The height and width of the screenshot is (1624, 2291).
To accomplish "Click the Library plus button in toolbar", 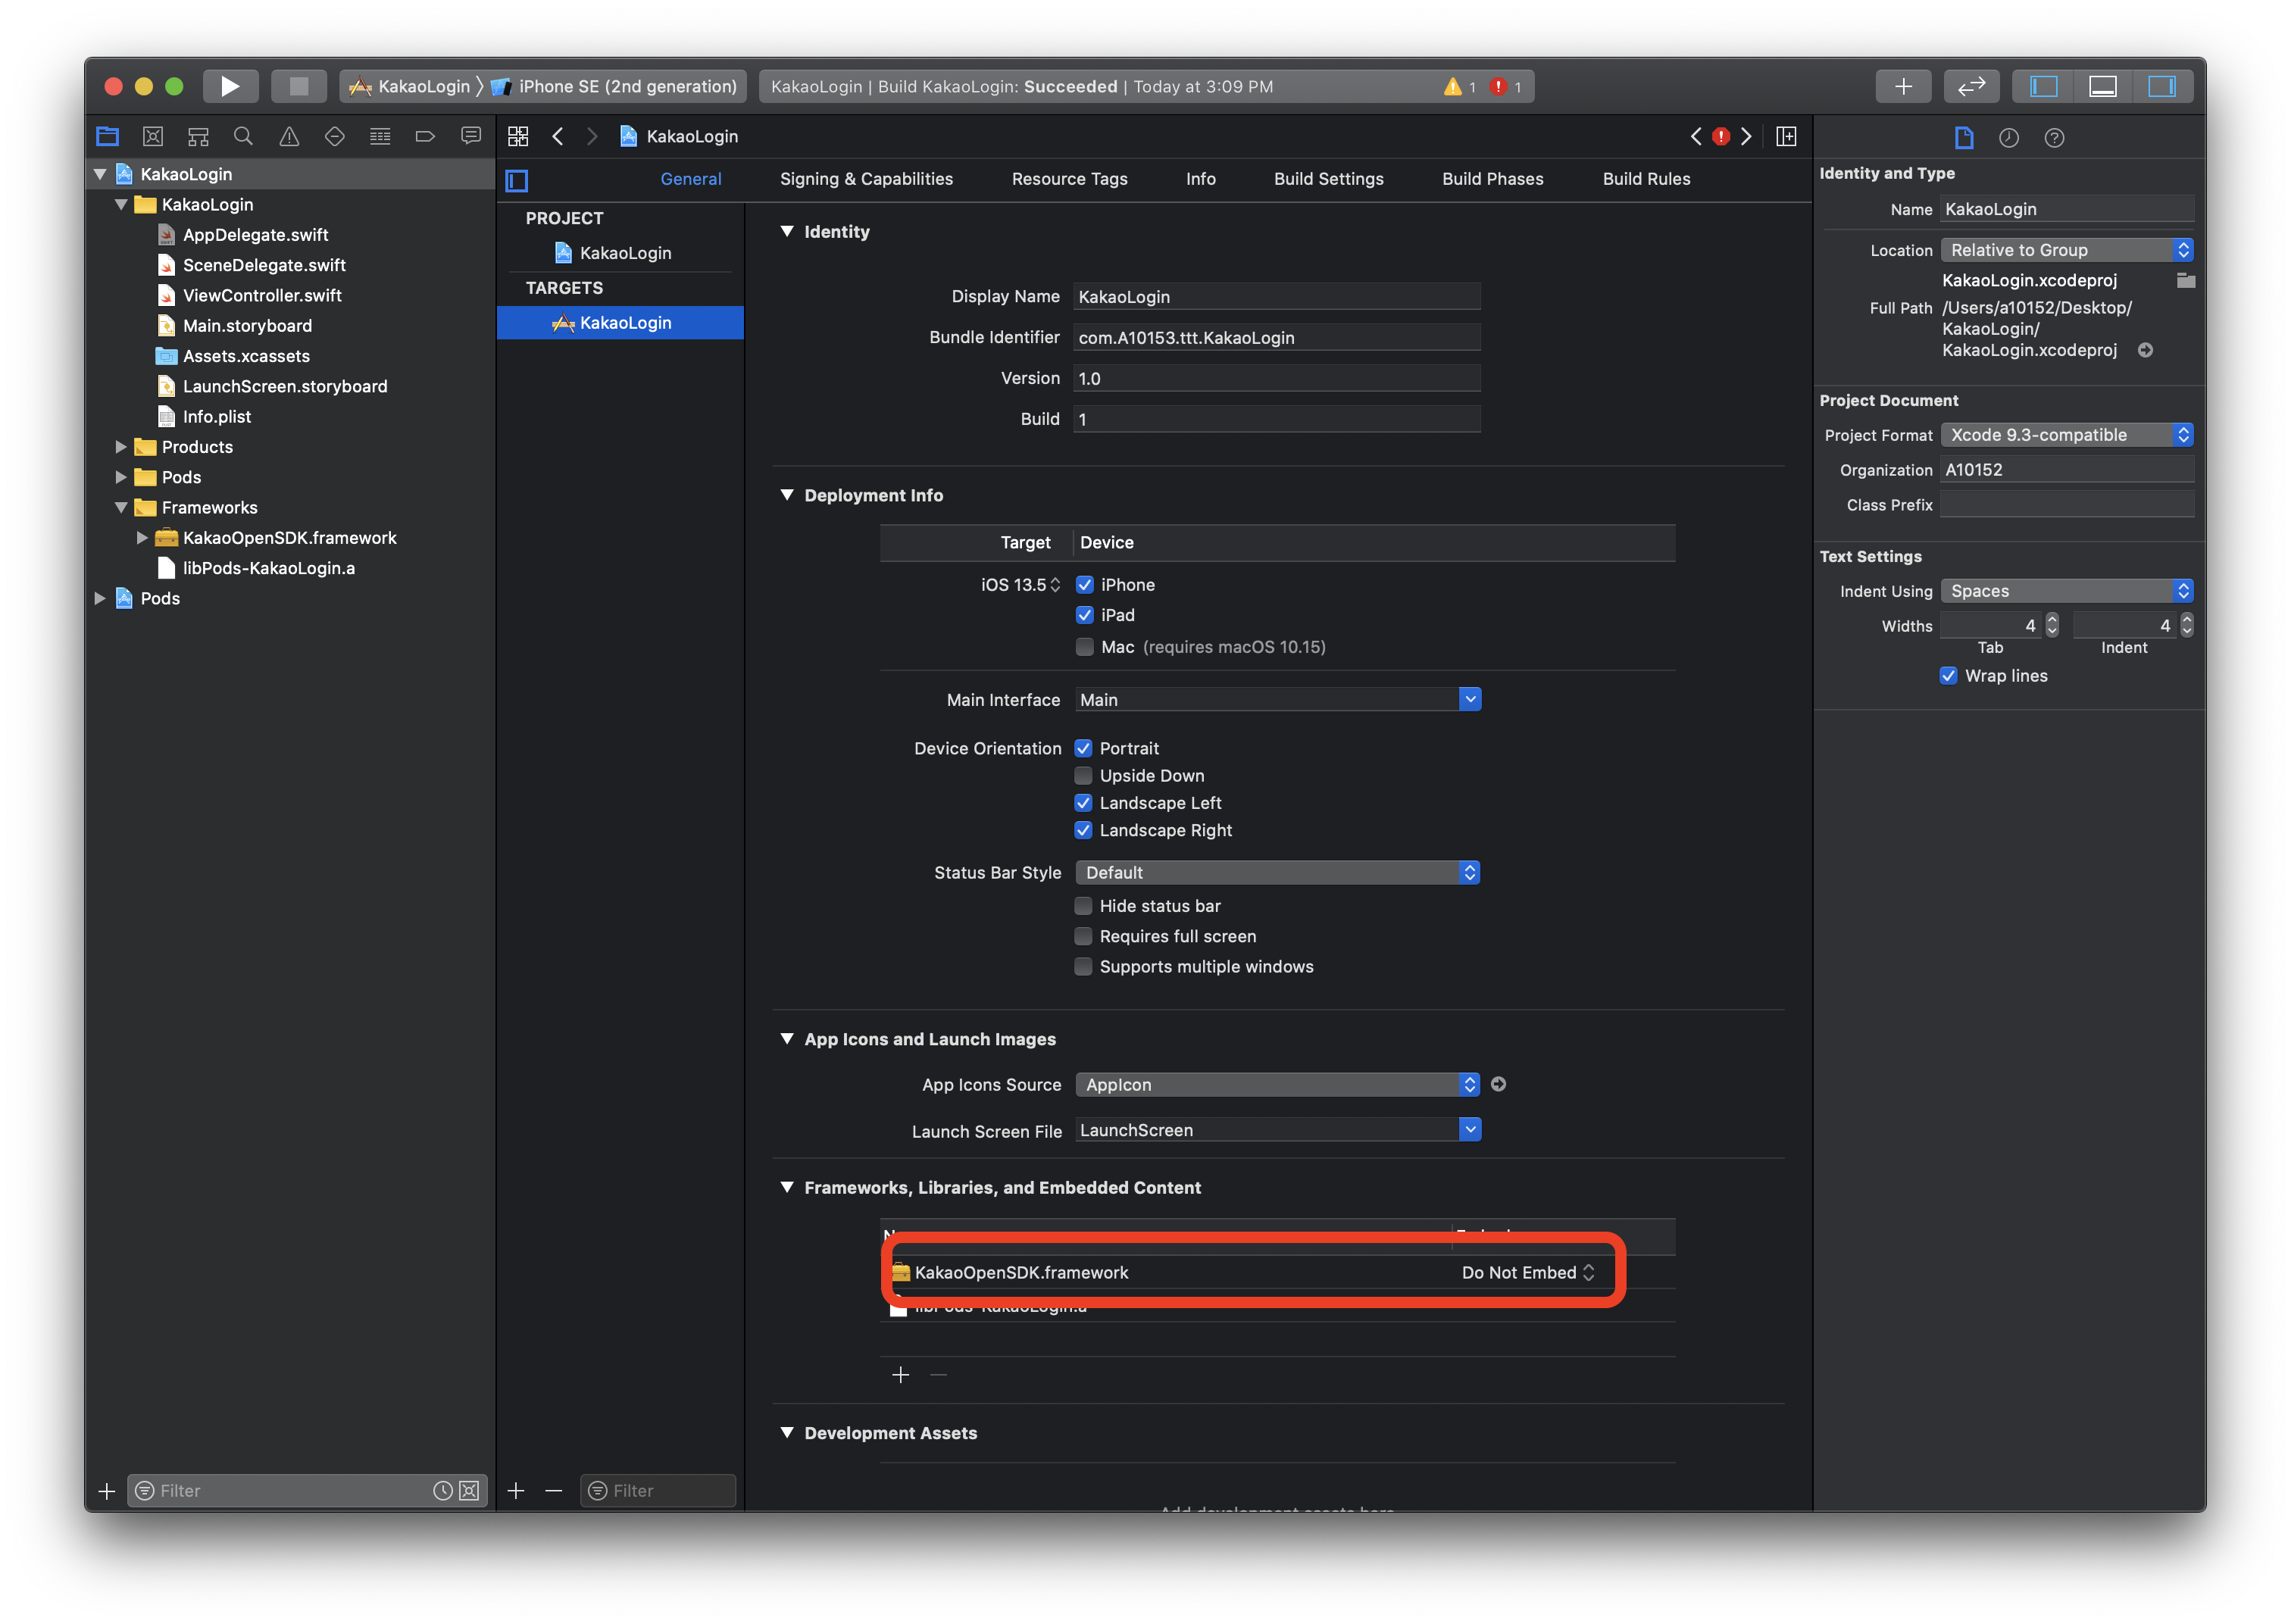I will pos(1903,86).
